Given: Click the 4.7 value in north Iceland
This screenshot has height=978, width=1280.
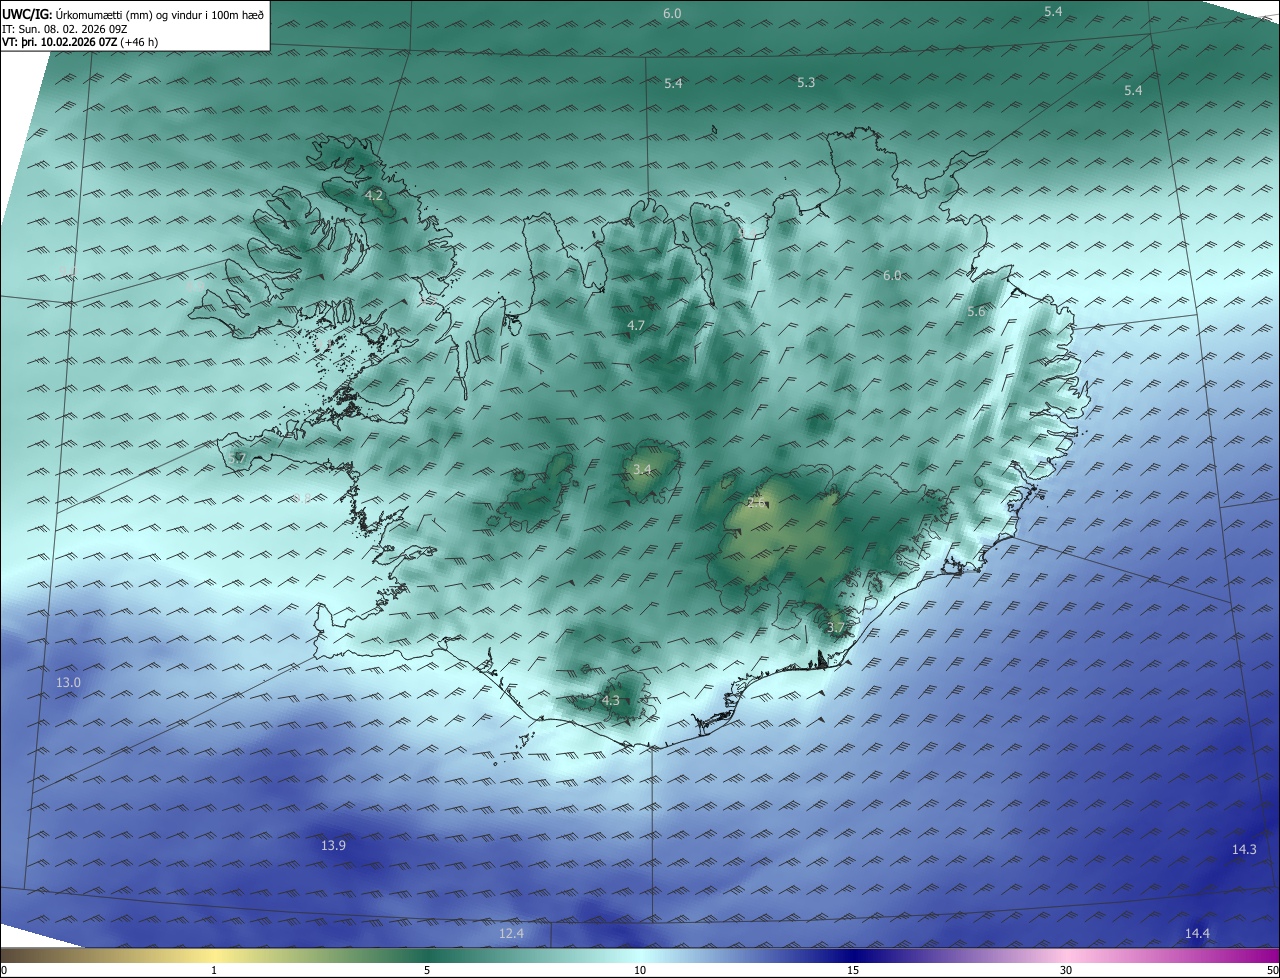Looking at the screenshot, I should click(636, 325).
